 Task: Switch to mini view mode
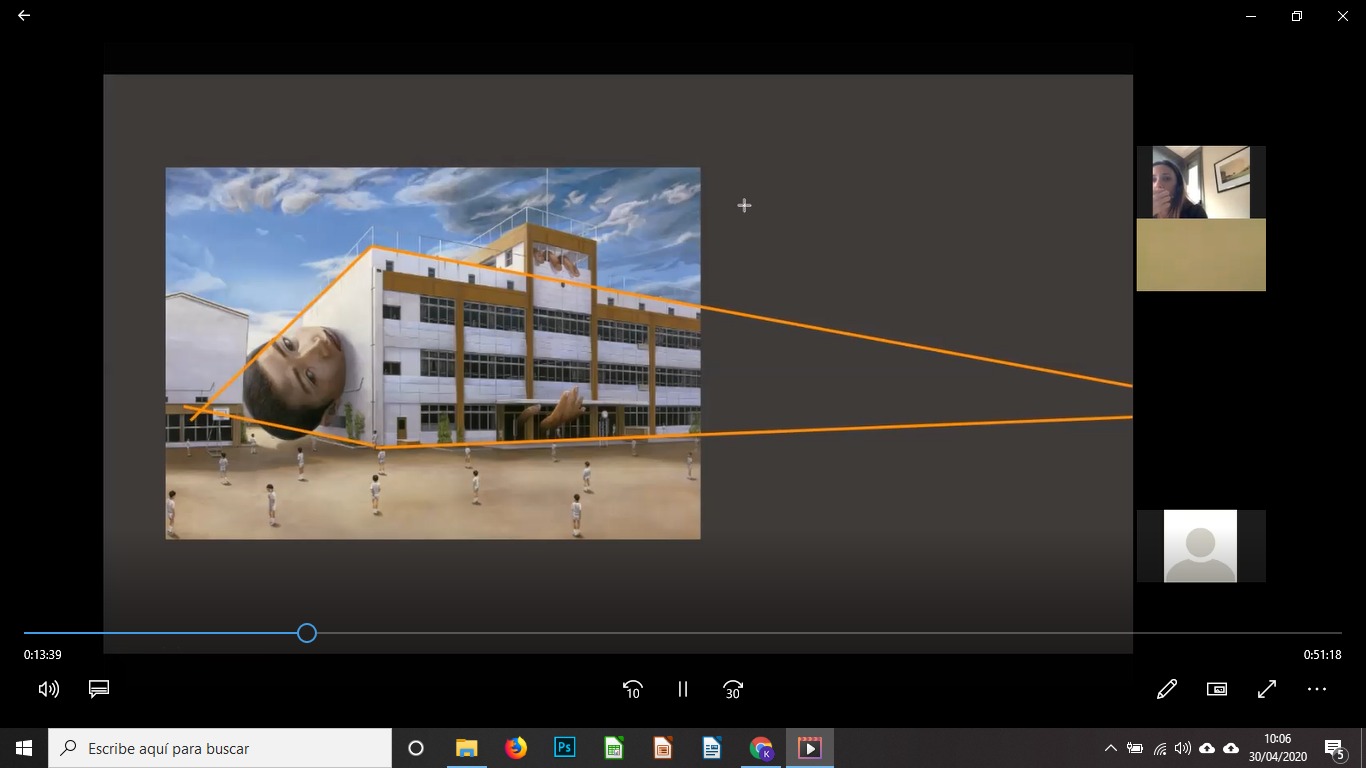pyautogui.click(x=1216, y=689)
